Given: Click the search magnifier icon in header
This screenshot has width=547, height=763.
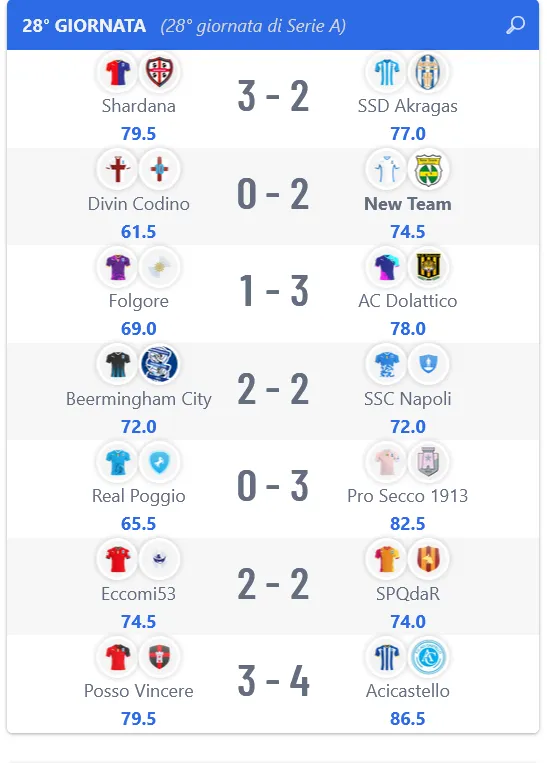Looking at the screenshot, I should [x=515, y=25].
